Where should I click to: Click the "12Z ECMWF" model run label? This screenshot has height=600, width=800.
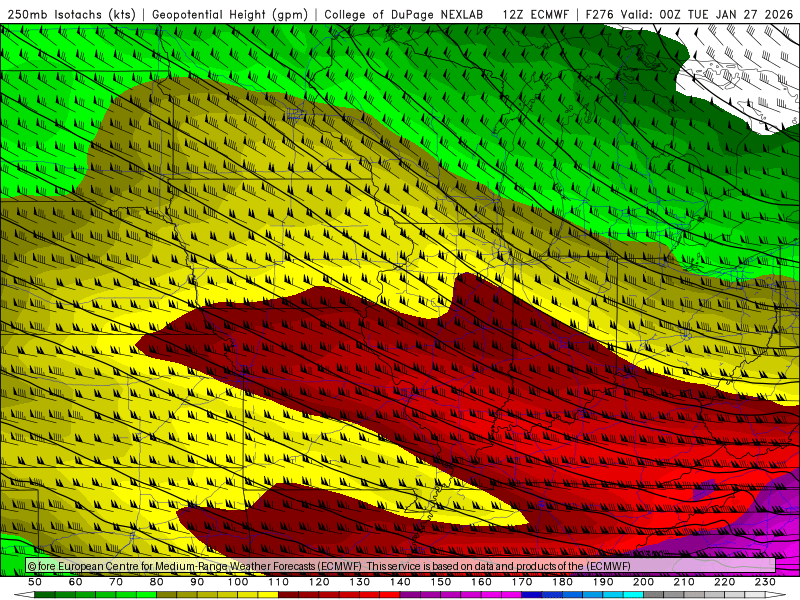pos(536,15)
